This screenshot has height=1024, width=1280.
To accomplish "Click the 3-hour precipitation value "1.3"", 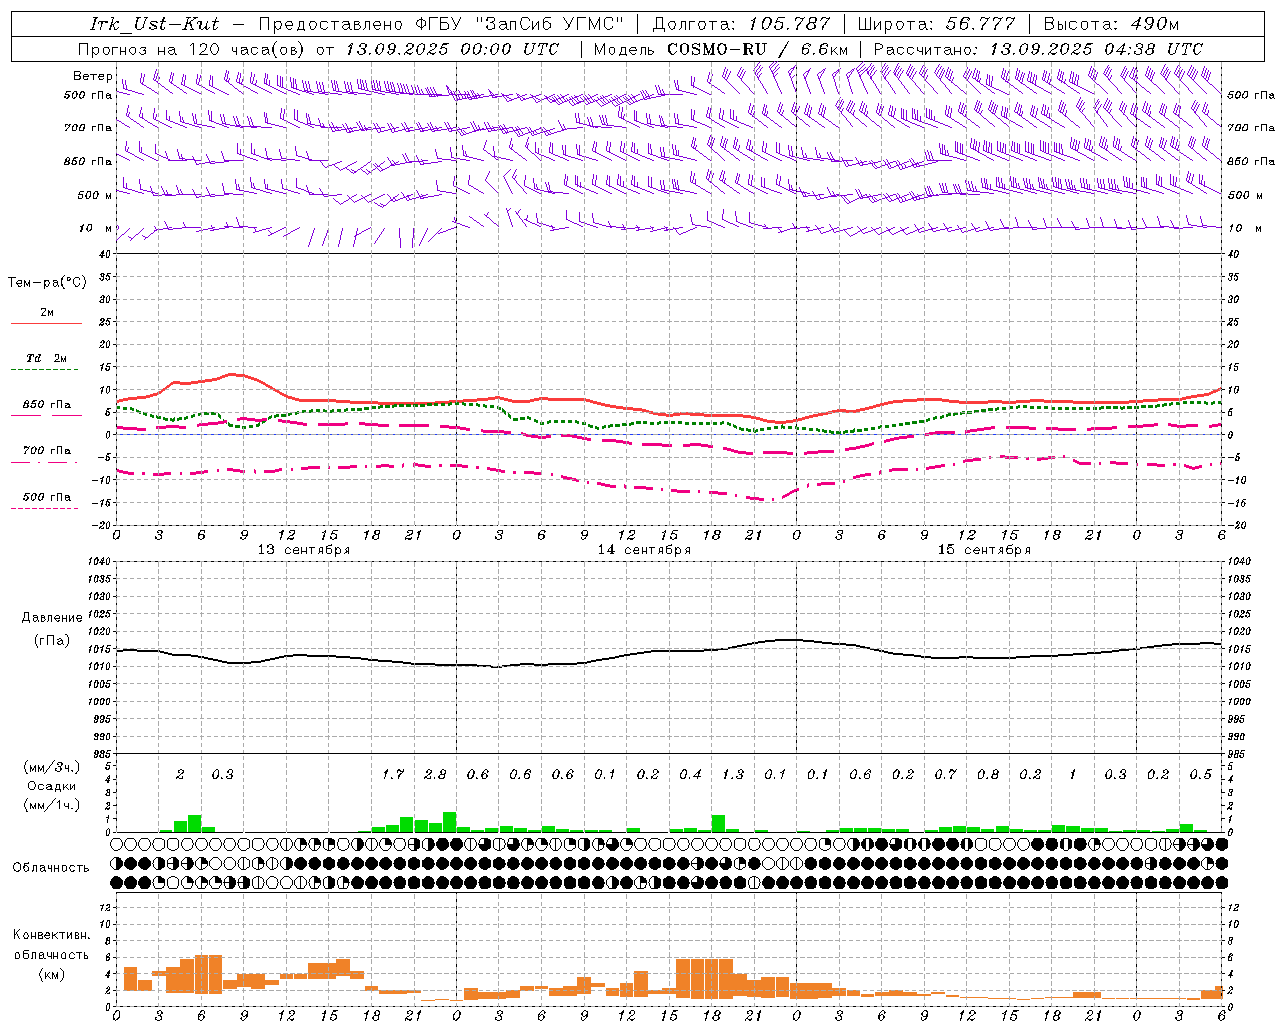I will pos(733,775).
